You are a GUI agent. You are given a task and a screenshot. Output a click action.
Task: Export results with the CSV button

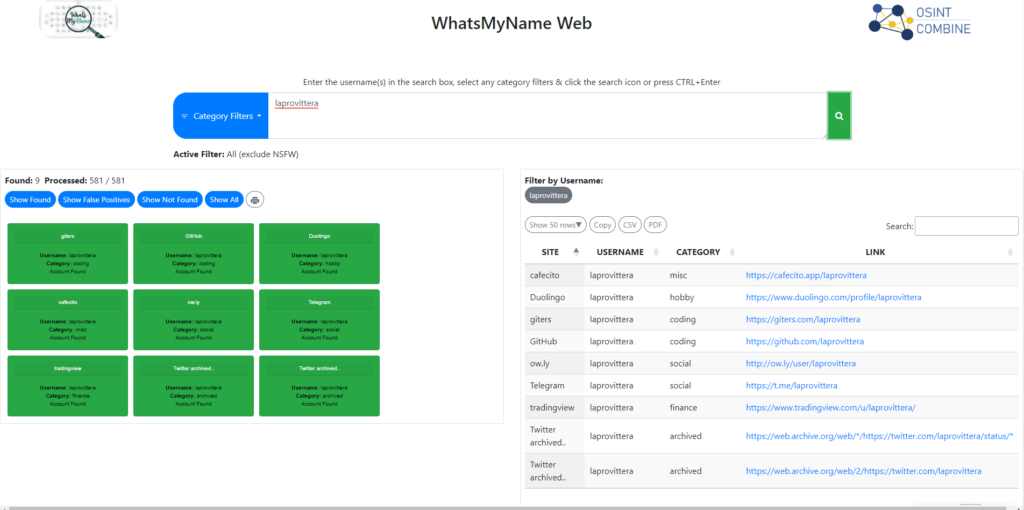point(630,225)
